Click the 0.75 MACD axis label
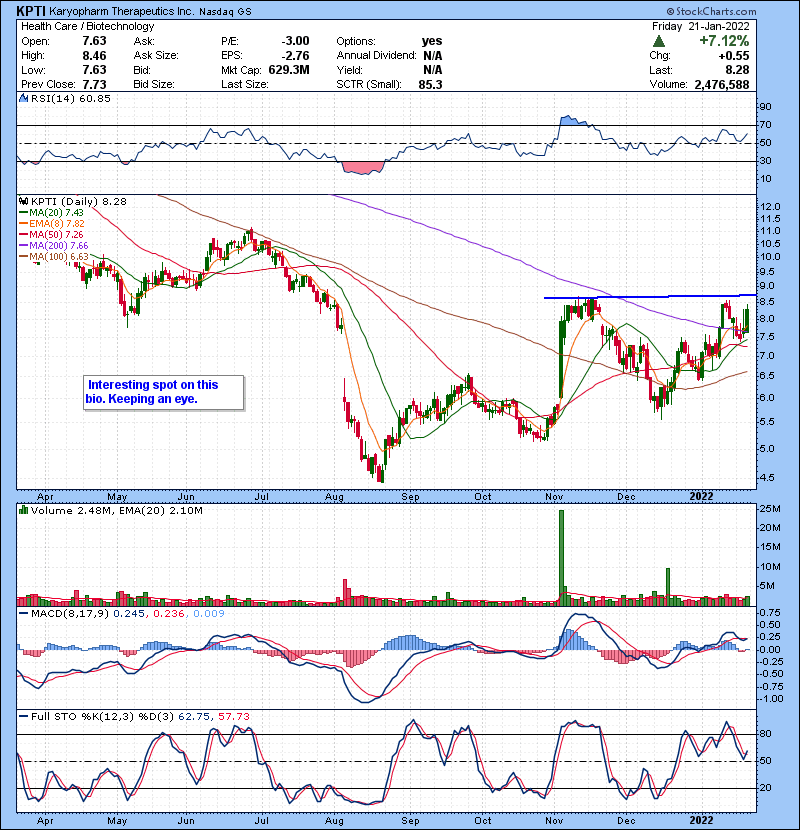The height and width of the screenshot is (830, 800). (772, 613)
